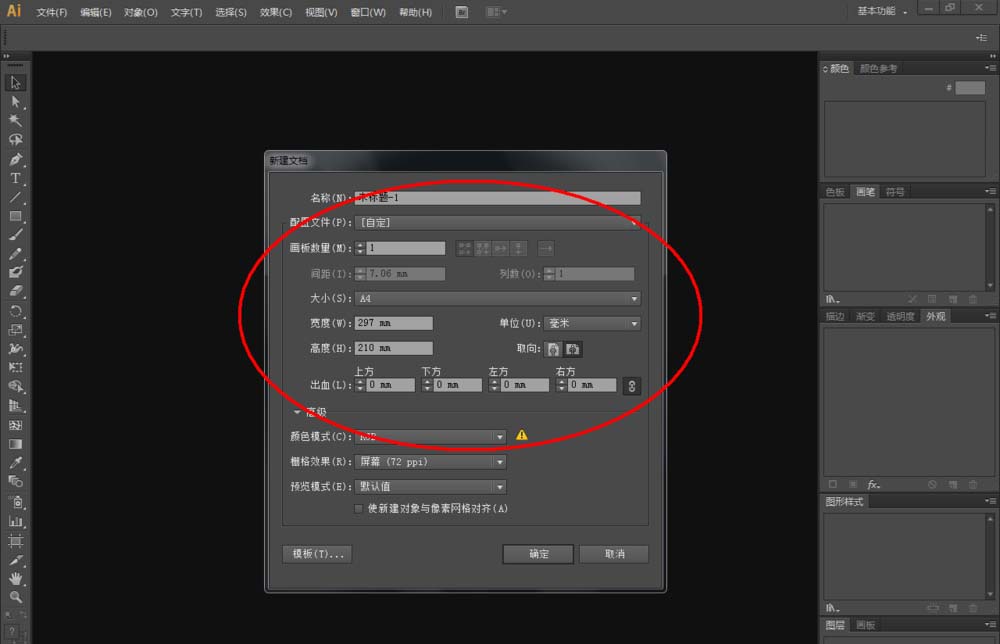Viewport: 1000px width, 644px height.
Task: Select the Pencil tool
Action: pyautogui.click(x=15, y=254)
